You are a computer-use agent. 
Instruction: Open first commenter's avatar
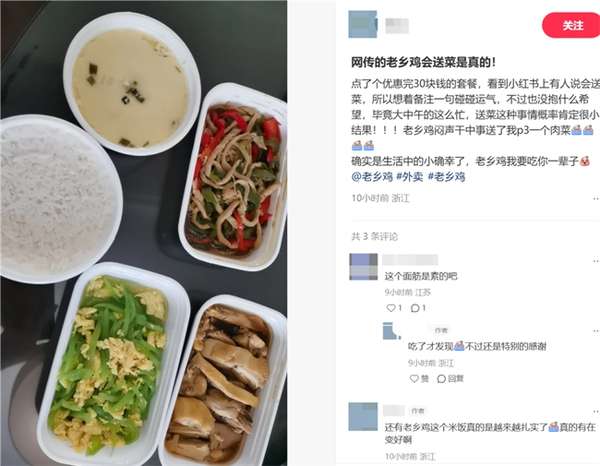[363, 267]
